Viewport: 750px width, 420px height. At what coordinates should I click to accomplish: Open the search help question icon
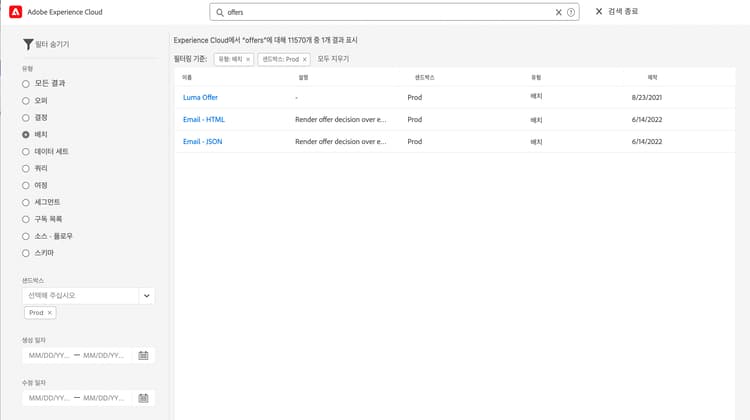[x=571, y=12]
